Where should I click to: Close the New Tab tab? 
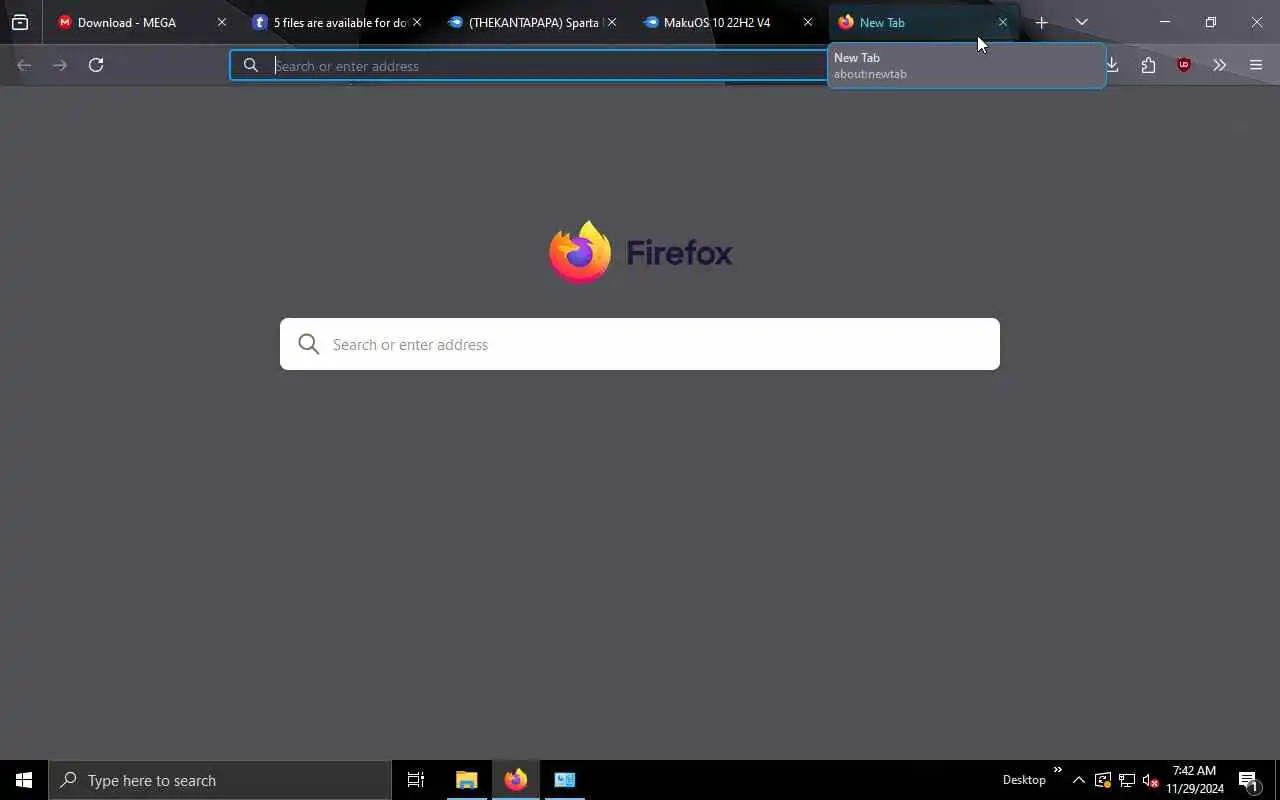pos(1003,22)
